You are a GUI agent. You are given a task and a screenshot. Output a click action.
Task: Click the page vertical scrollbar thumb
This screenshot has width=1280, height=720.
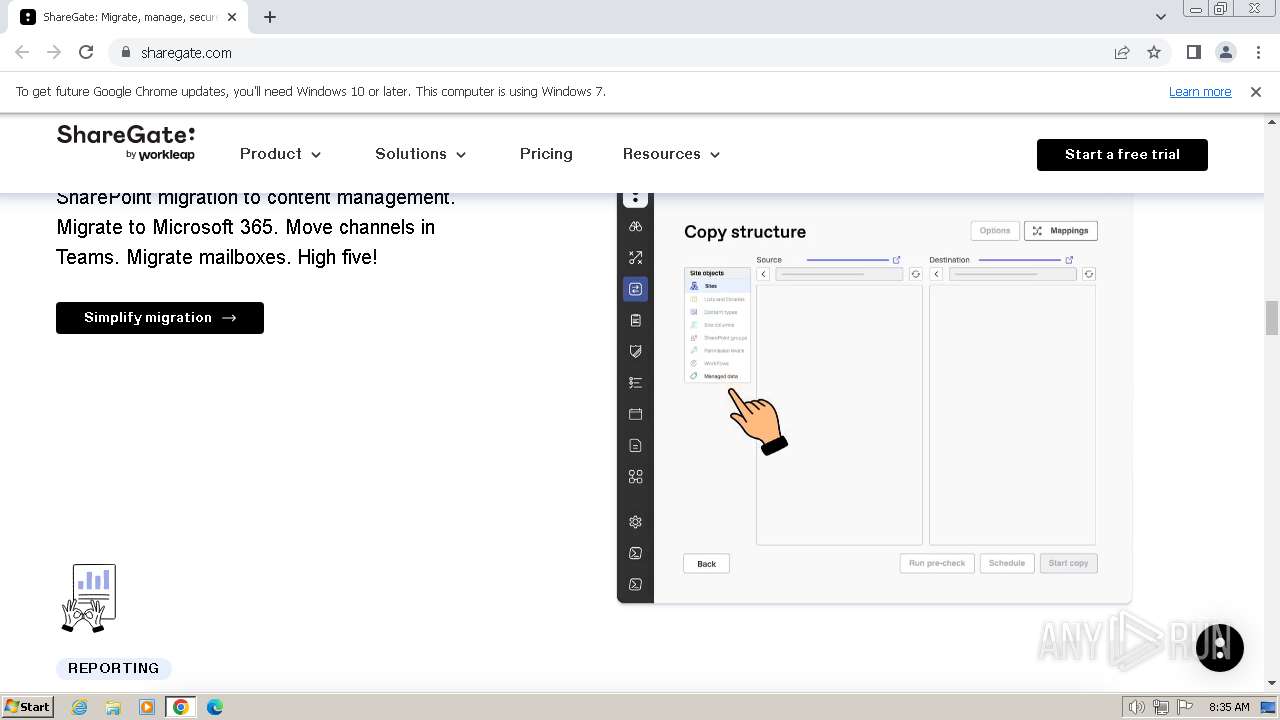click(x=1272, y=318)
